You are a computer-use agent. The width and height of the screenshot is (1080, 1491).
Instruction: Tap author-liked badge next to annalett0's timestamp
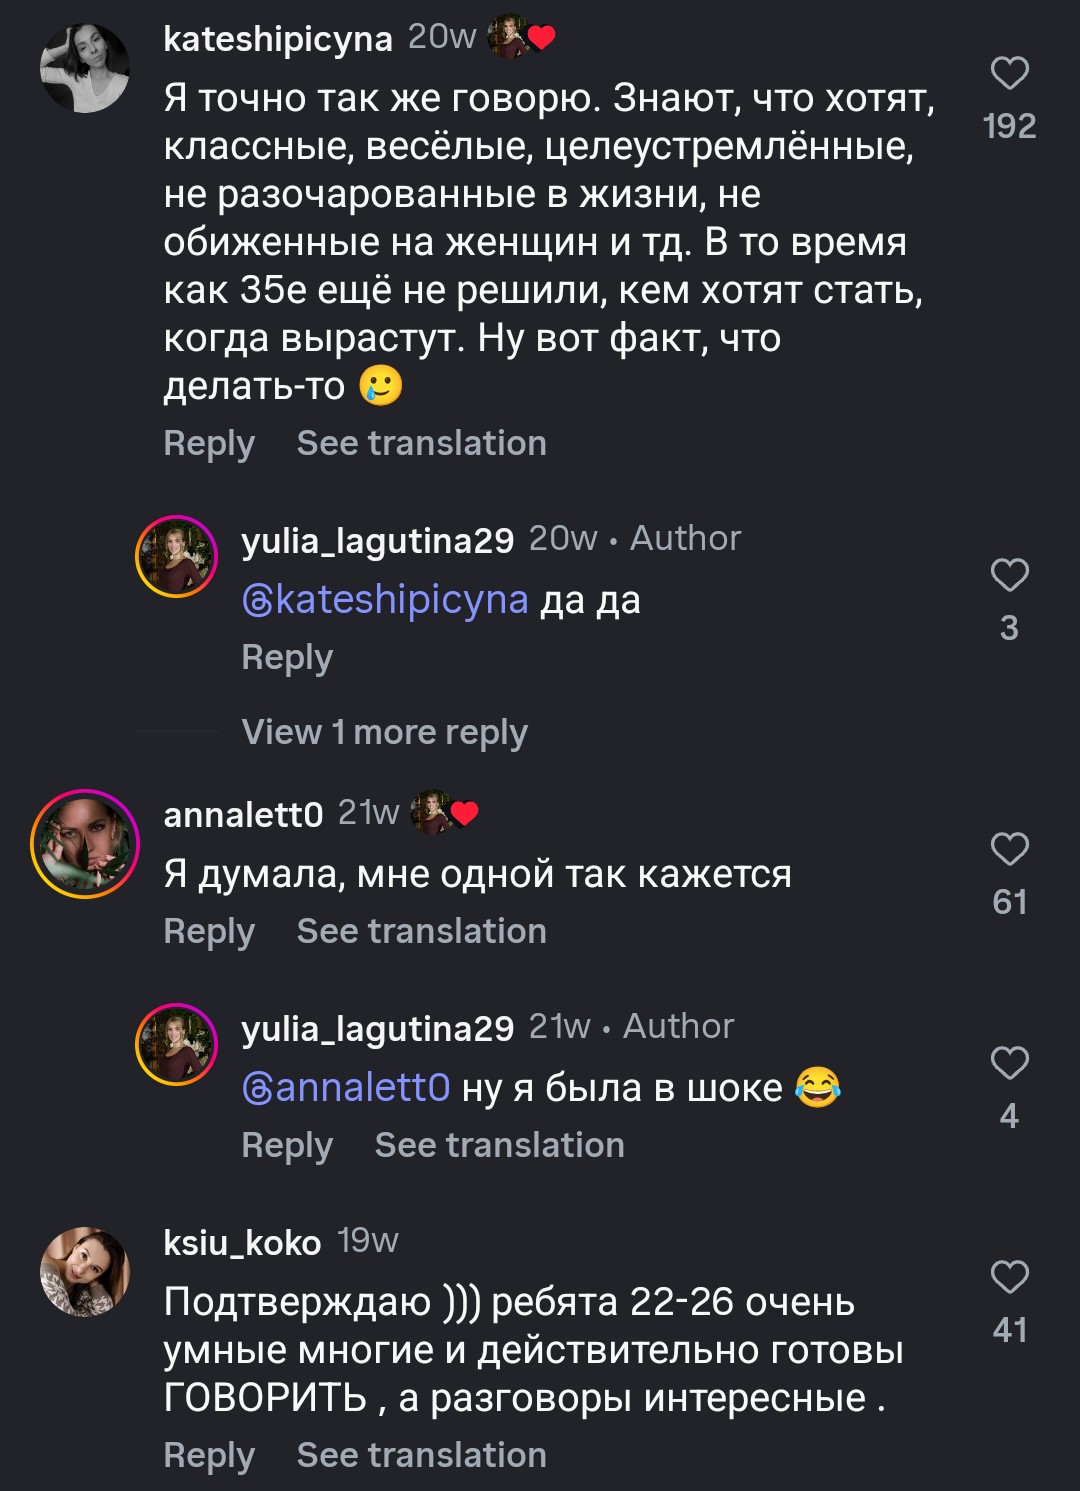(445, 813)
